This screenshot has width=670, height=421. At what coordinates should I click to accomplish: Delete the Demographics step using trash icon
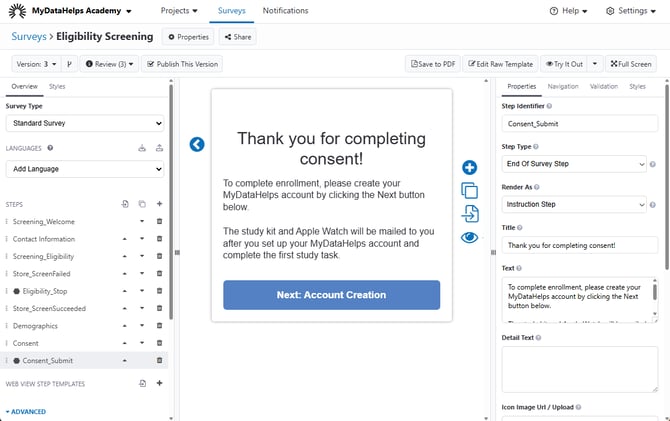pos(159,325)
